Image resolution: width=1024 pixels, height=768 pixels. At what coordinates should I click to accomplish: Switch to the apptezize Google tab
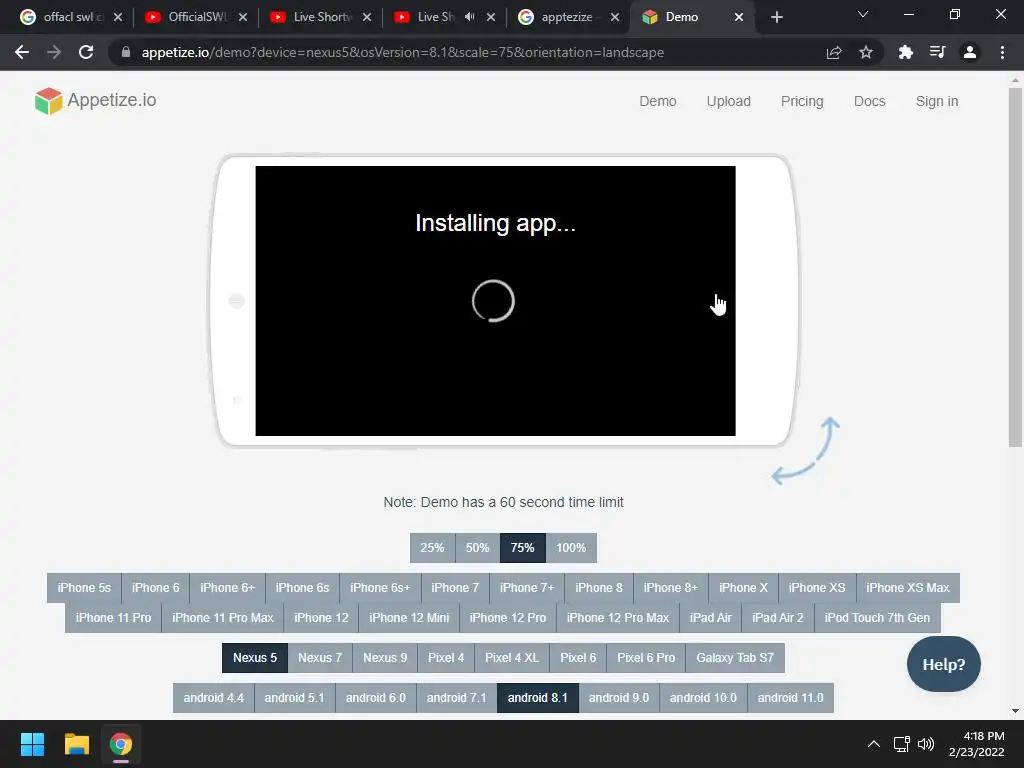click(x=556, y=17)
